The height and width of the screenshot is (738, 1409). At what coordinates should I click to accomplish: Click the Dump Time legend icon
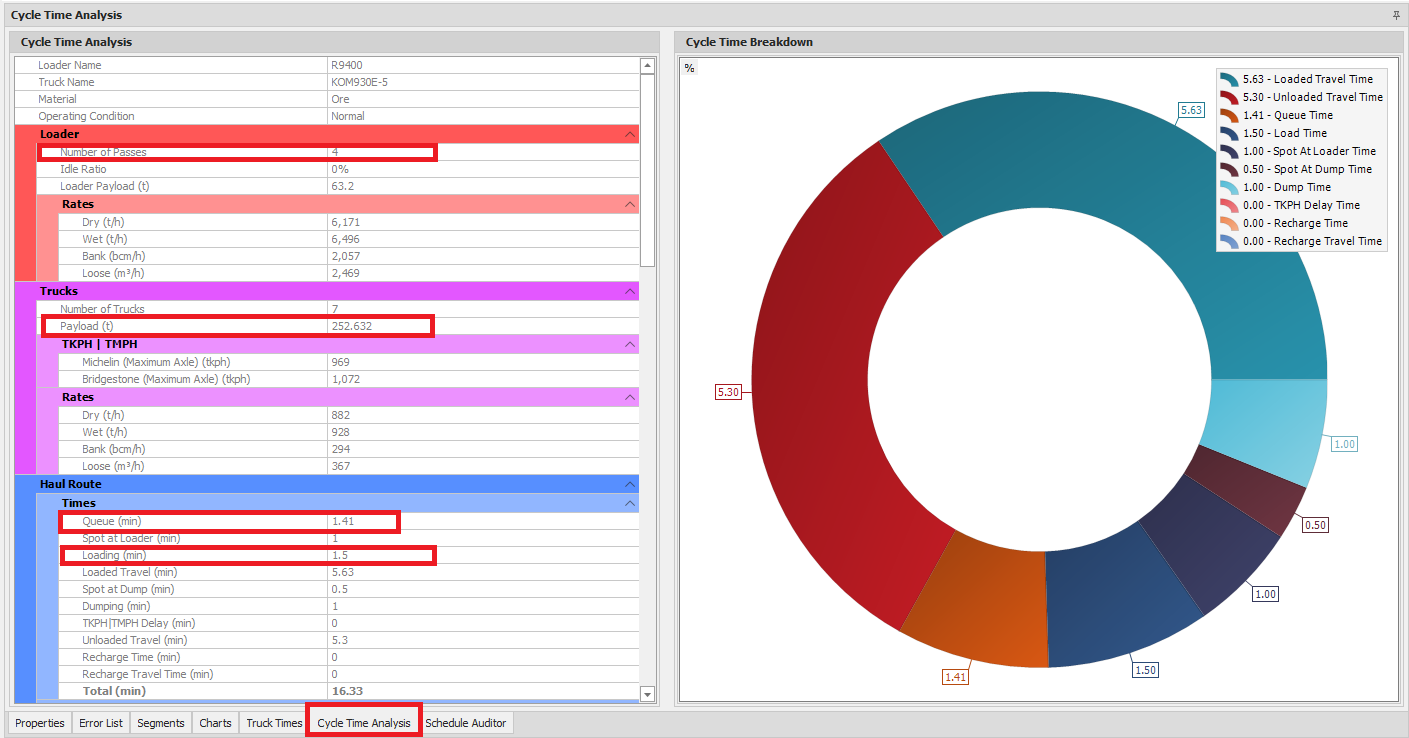click(x=1229, y=187)
